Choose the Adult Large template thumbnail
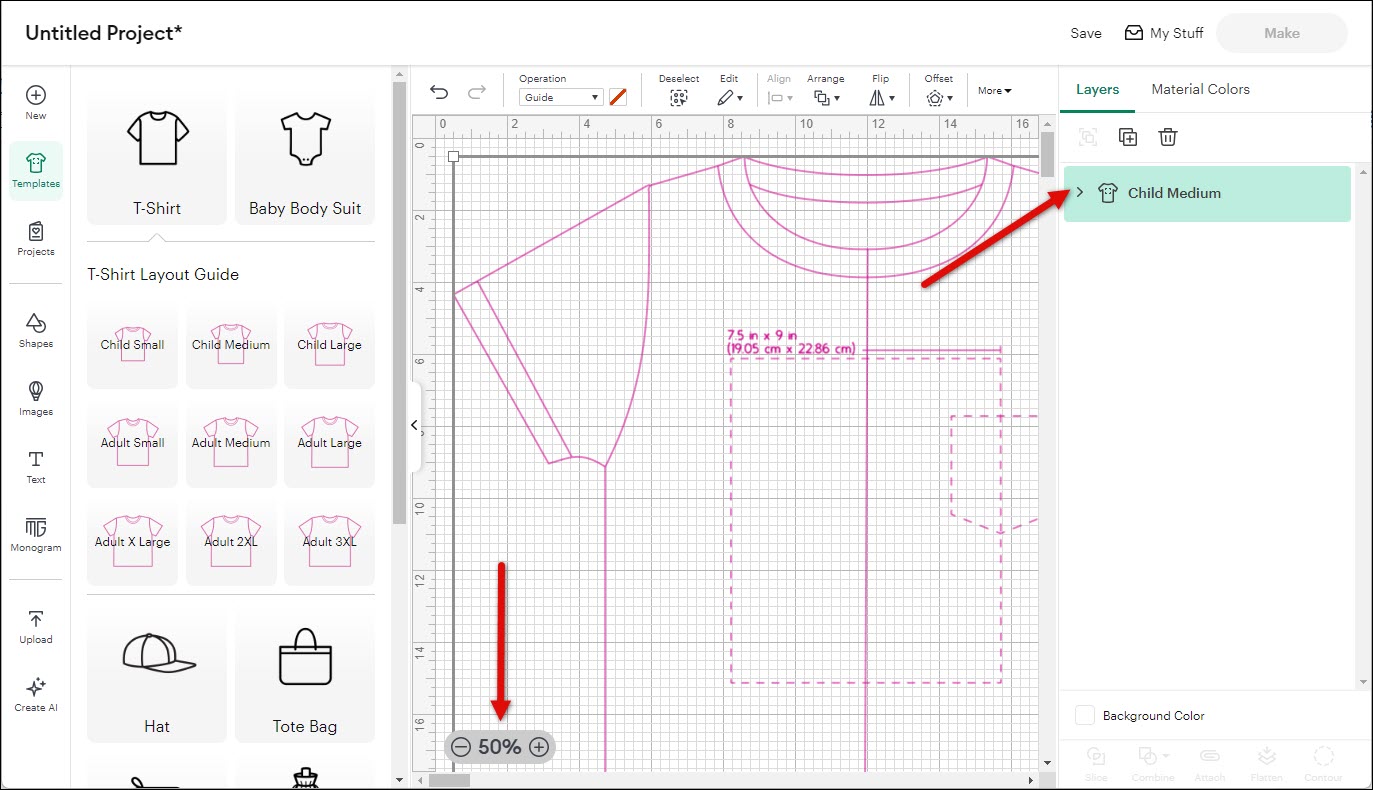Viewport: 1373px width, 790px height. click(x=330, y=441)
